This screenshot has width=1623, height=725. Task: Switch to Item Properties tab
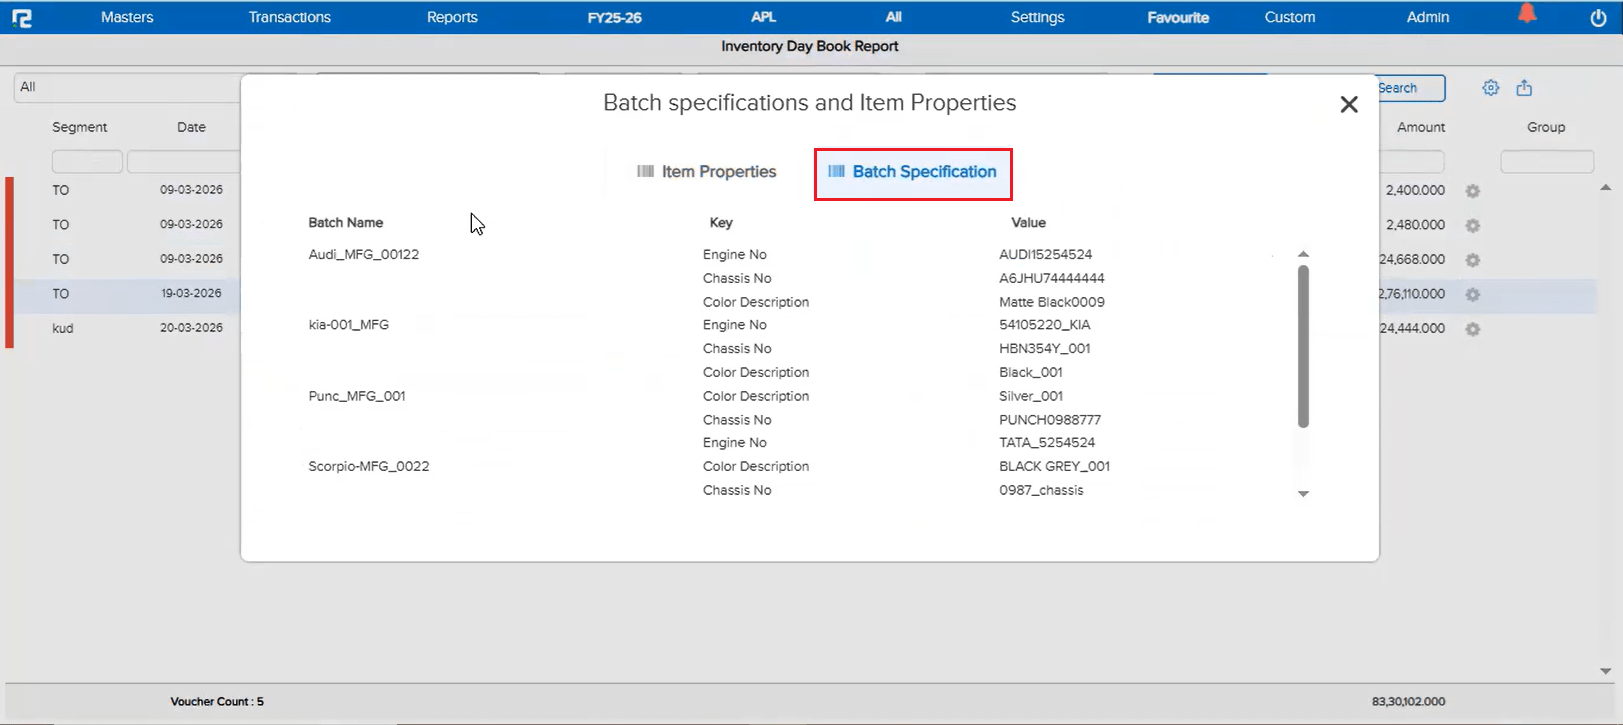point(707,172)
